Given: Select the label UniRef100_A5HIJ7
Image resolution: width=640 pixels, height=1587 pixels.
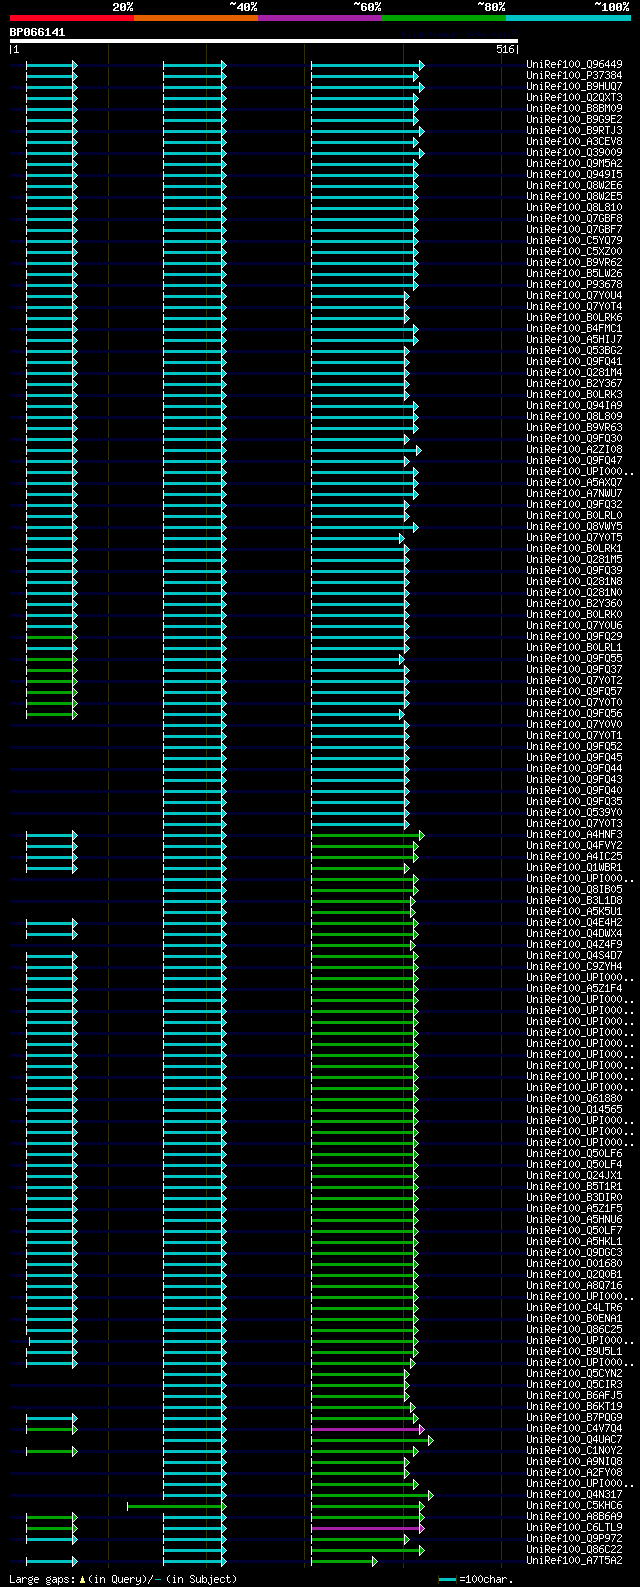Looking at the screenshot, I should 574,340.
